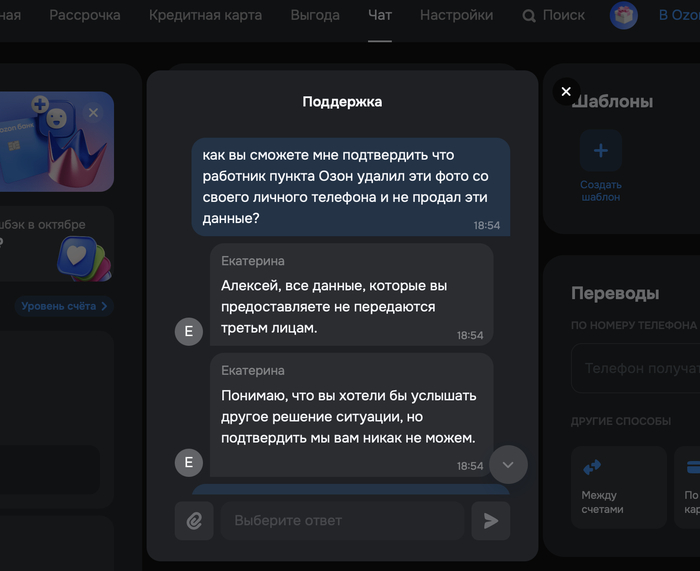Go to the Настройки tab
Image resolution: width=700 pixels, height=571 pixels.
point(456,16)
